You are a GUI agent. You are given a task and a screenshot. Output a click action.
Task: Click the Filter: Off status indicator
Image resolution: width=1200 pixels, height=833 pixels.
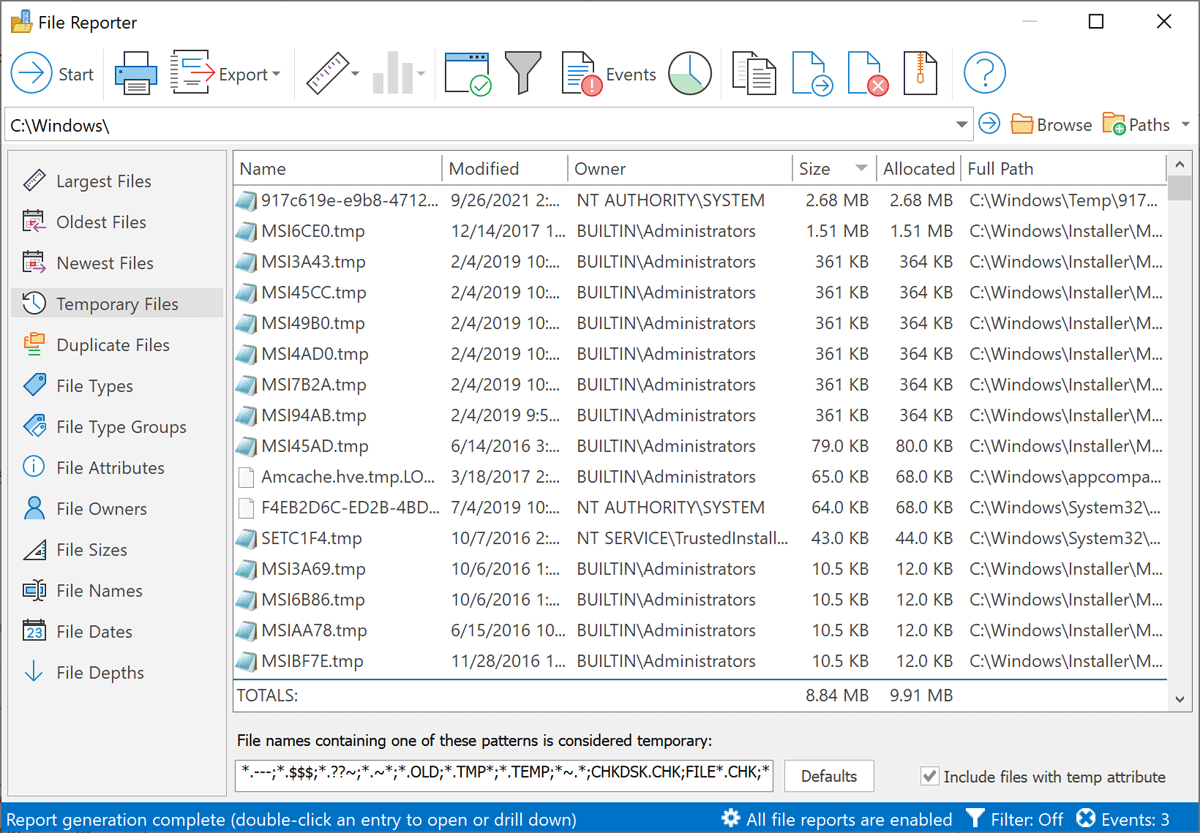pyautogui.click(x=1015, y=819)
